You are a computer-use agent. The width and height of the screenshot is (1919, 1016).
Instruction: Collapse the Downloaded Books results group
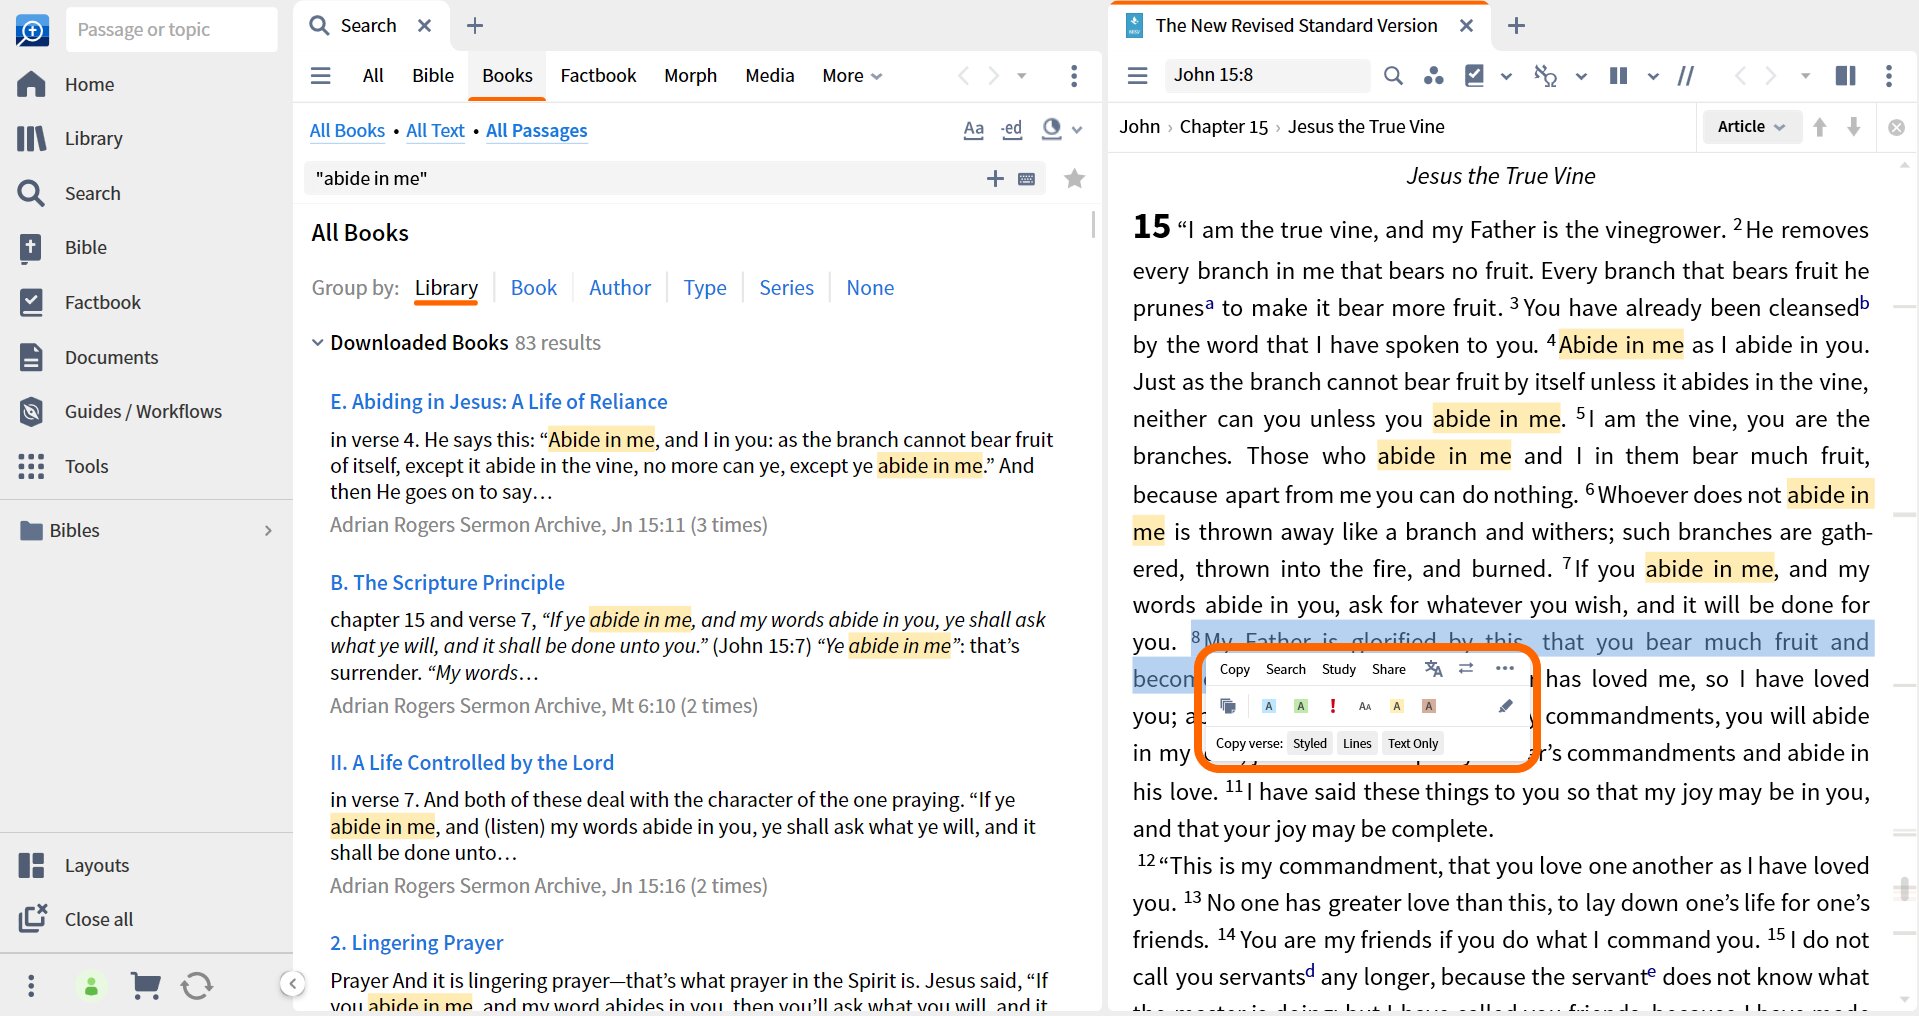pos(318,343)
